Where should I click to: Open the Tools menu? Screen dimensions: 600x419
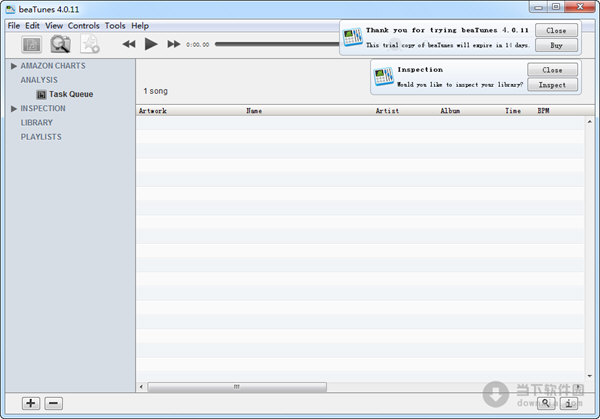click(115, 26)
